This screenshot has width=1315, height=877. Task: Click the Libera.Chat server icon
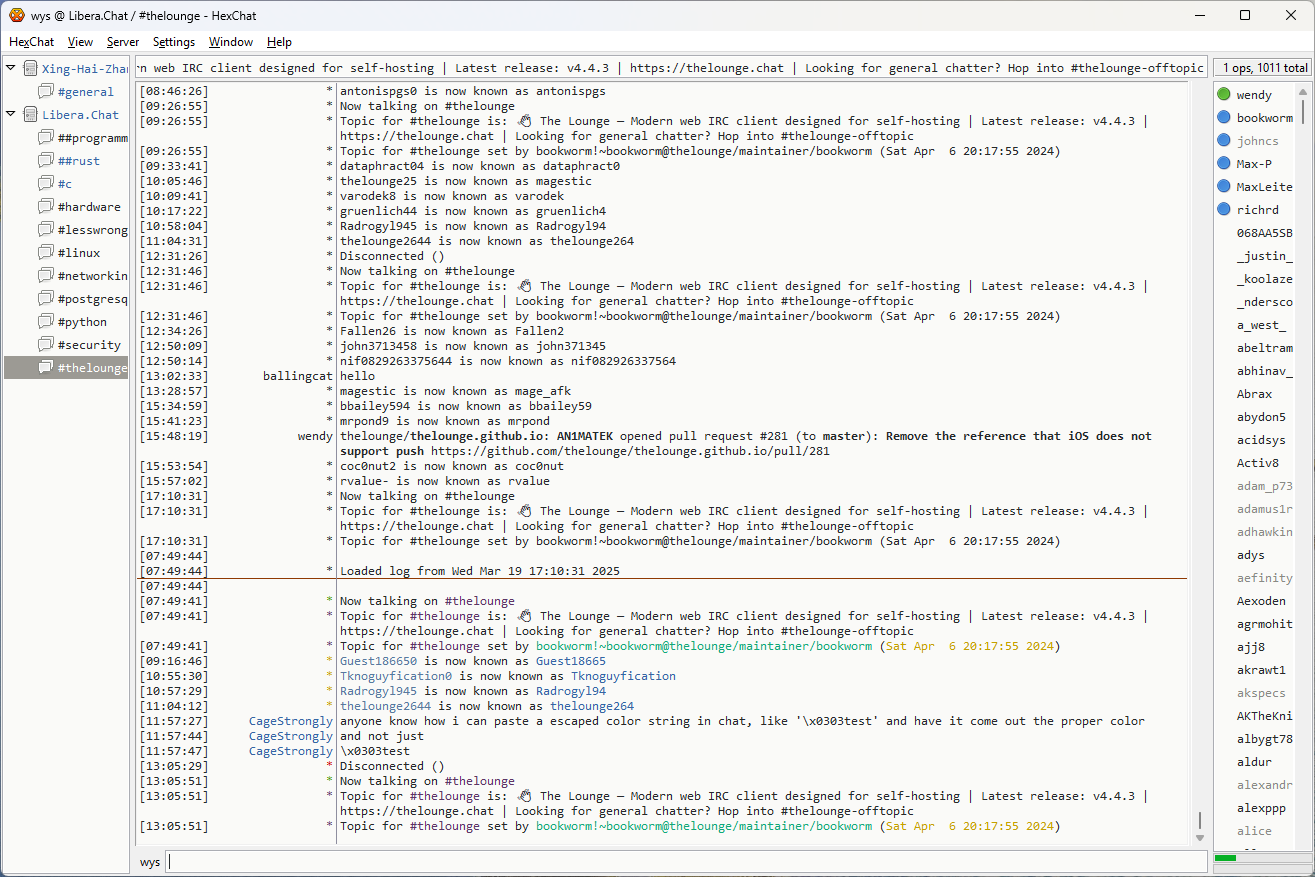[x=30, y=115]
